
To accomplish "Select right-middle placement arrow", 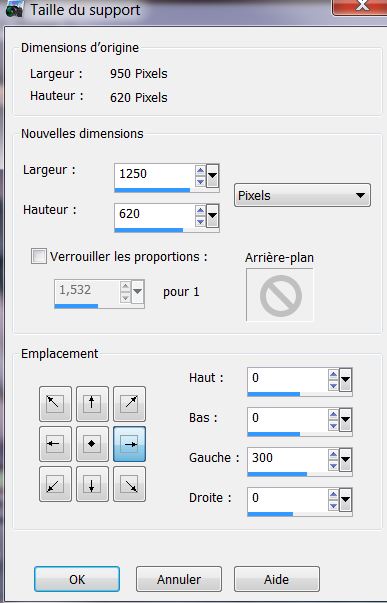I will click(129, 444).
